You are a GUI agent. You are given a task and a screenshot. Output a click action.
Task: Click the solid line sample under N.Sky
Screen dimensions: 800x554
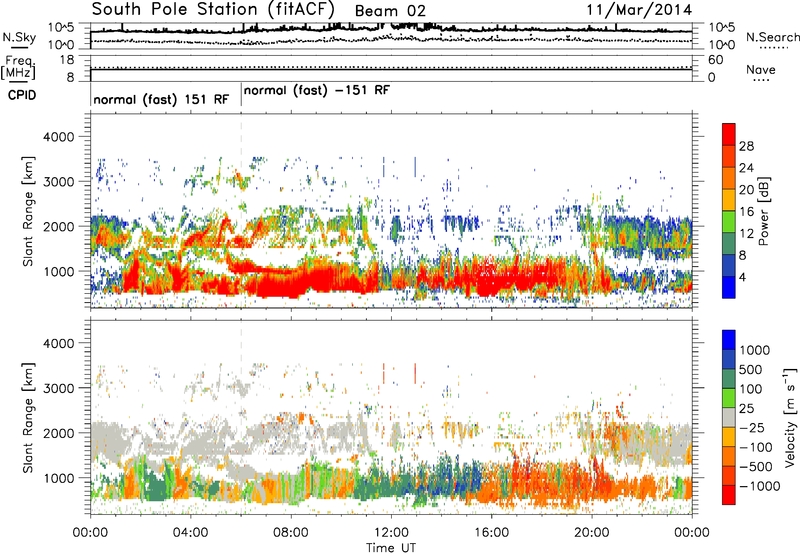(x=19, y=48)
